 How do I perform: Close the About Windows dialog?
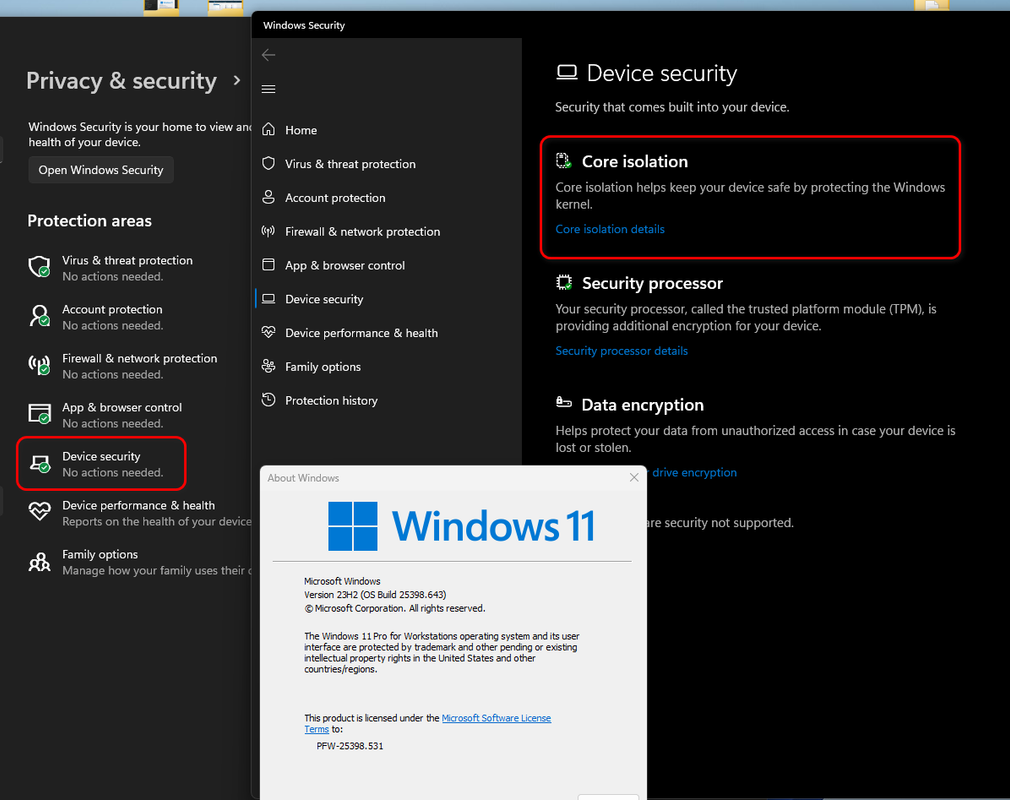pyautogui.click(x=634, y=477)
